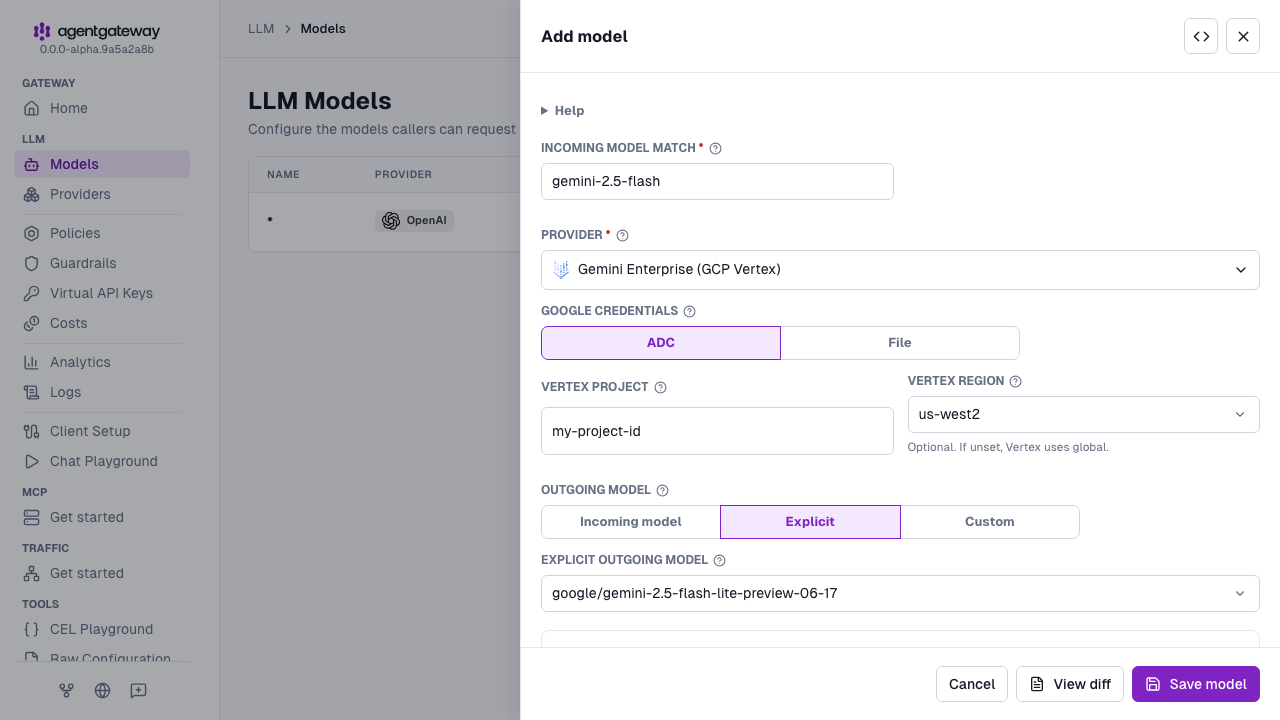
Task: Click the Outgoing Model help icon
Action: pyautogui.click(x=662, y=490)
